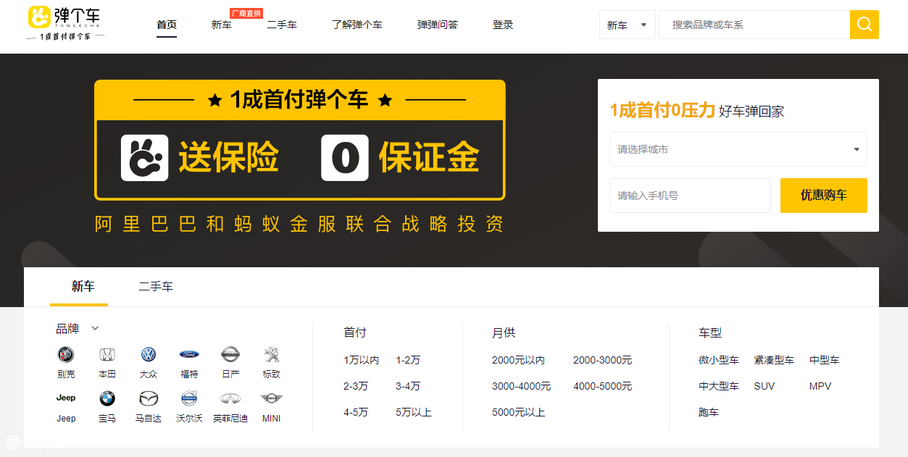The width and height of the screenshot is (908, 457).
Task: Click the 1成首付弹个车 promo banner
Action: (x=299, y=140)
